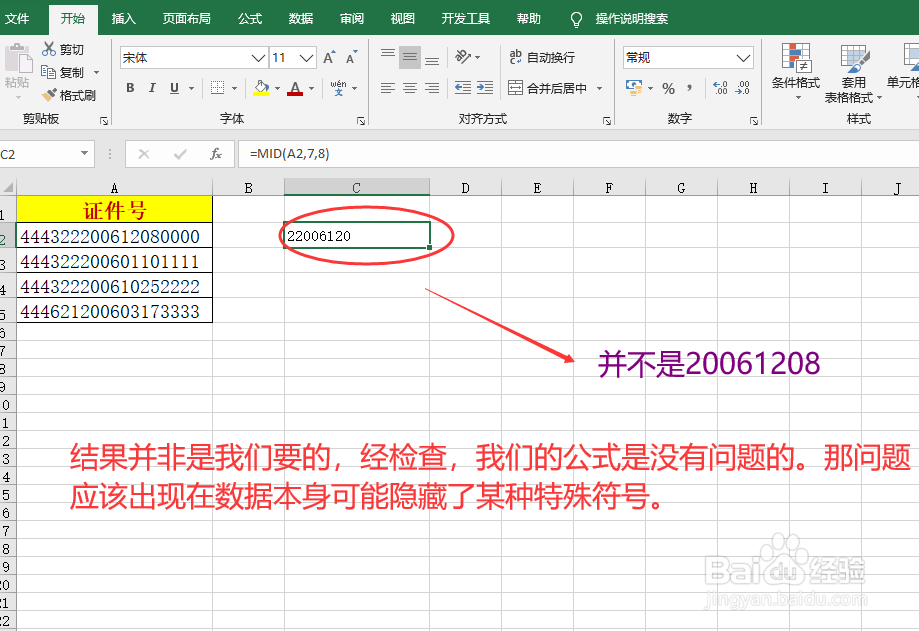The image size is (919, 631).
Task: Click the 操作说明搜索 search feature
Action: (x=631, y=19)
